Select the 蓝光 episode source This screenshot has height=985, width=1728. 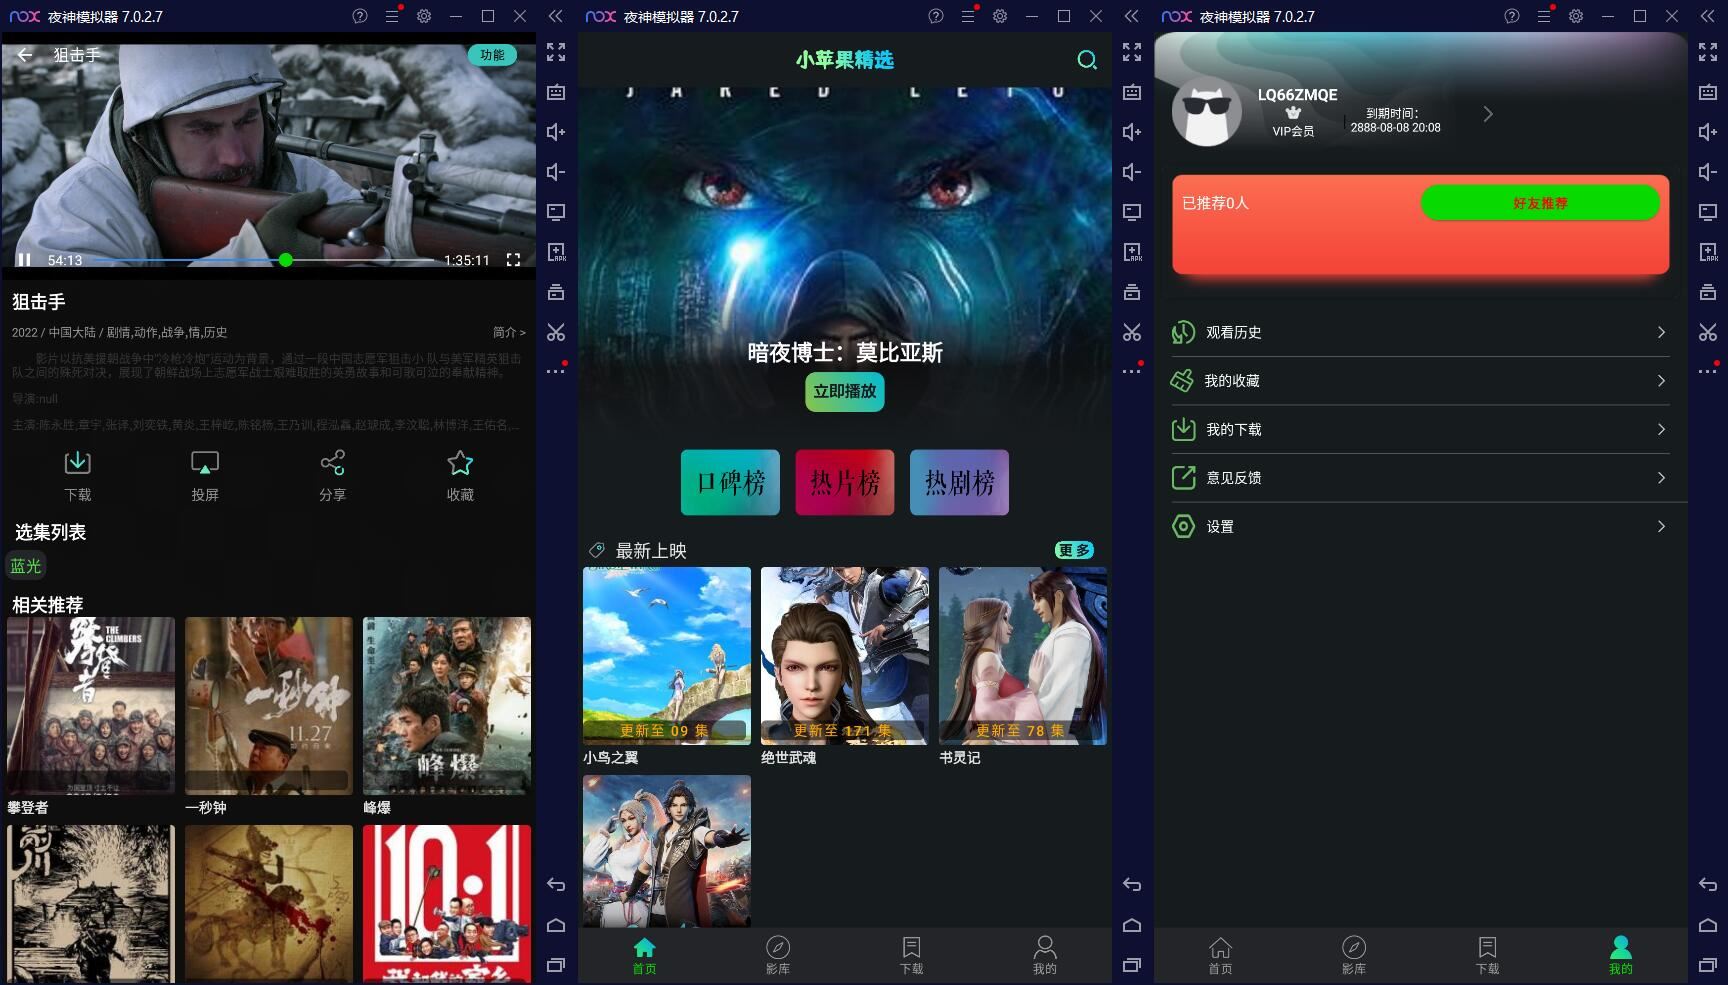tap(26, 566)
